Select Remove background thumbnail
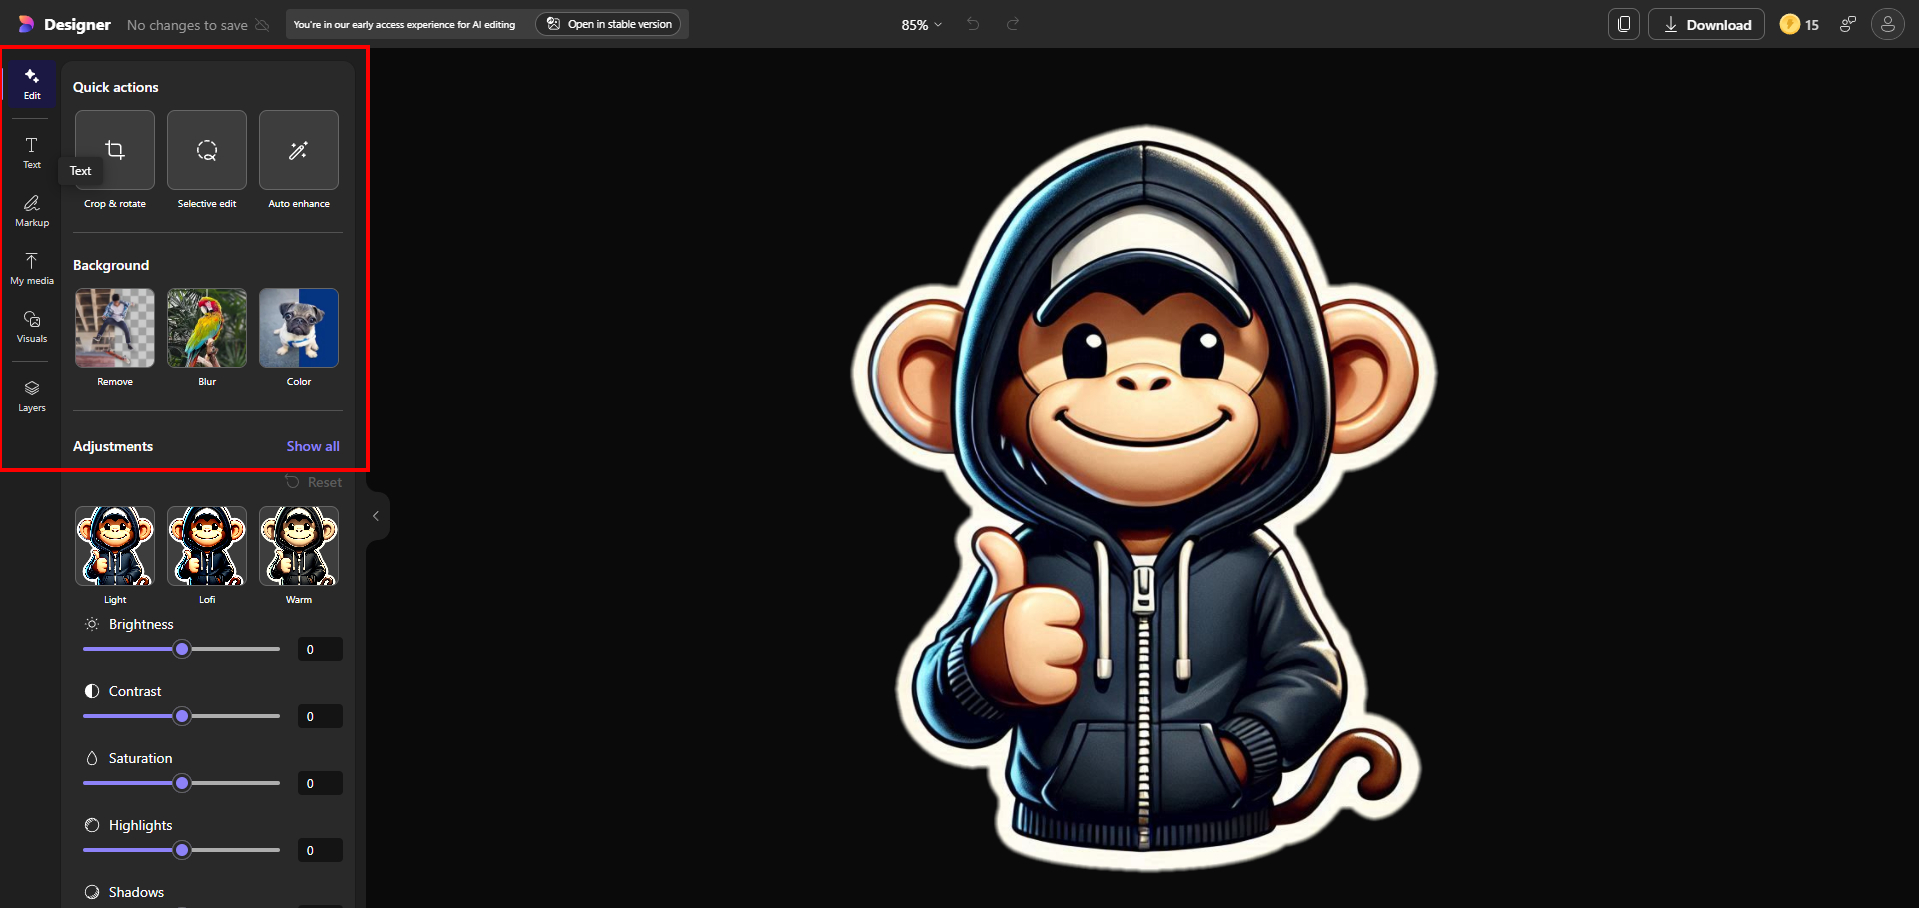This screenshot has height=908, width=1919. pos(115,328)
